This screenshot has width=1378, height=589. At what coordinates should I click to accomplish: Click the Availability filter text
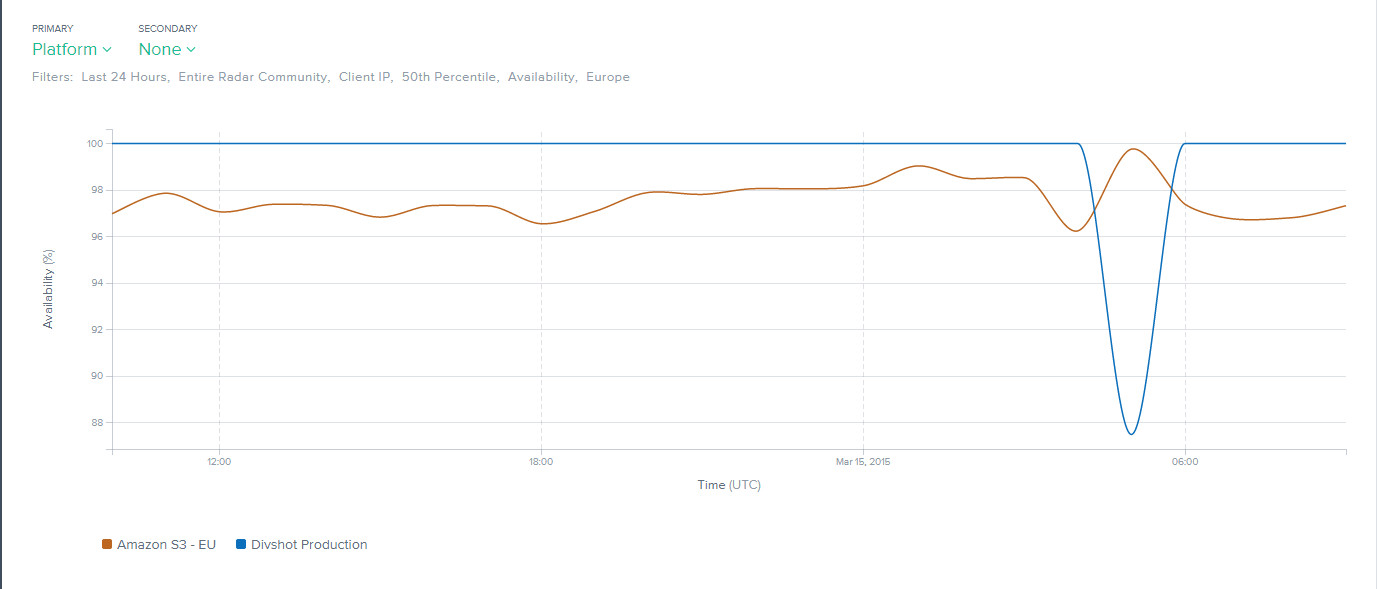542,77
